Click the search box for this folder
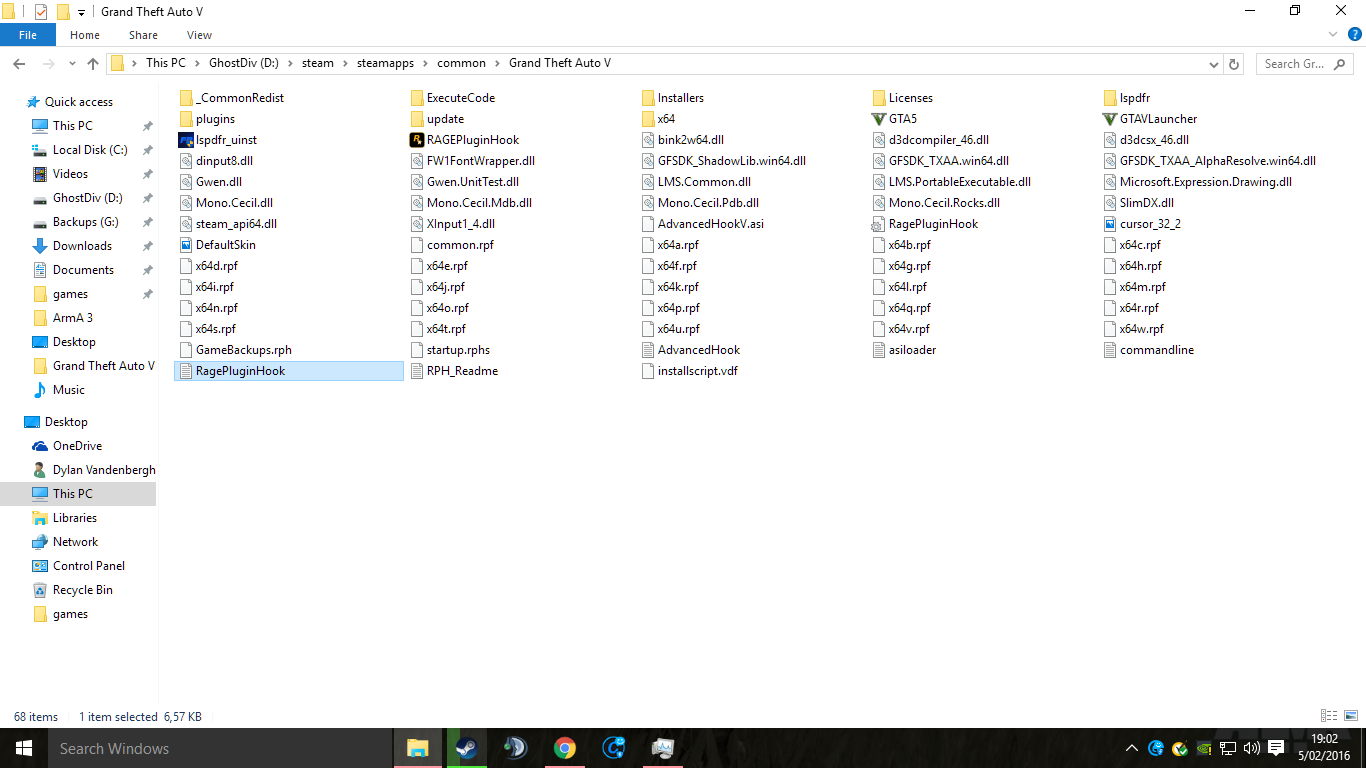Viewport: 1366px width, 768px height. tap(1304, 63)
